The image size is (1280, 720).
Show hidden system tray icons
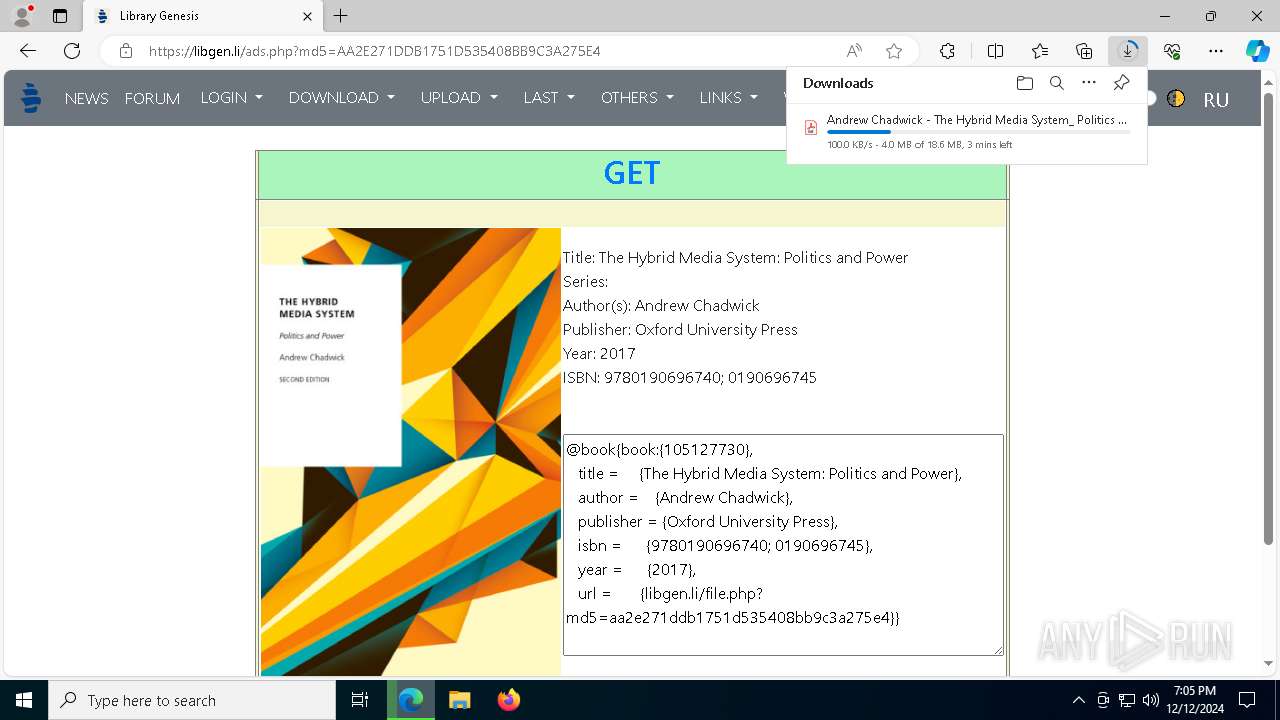pyautogui.click(x=1078, y=700)
